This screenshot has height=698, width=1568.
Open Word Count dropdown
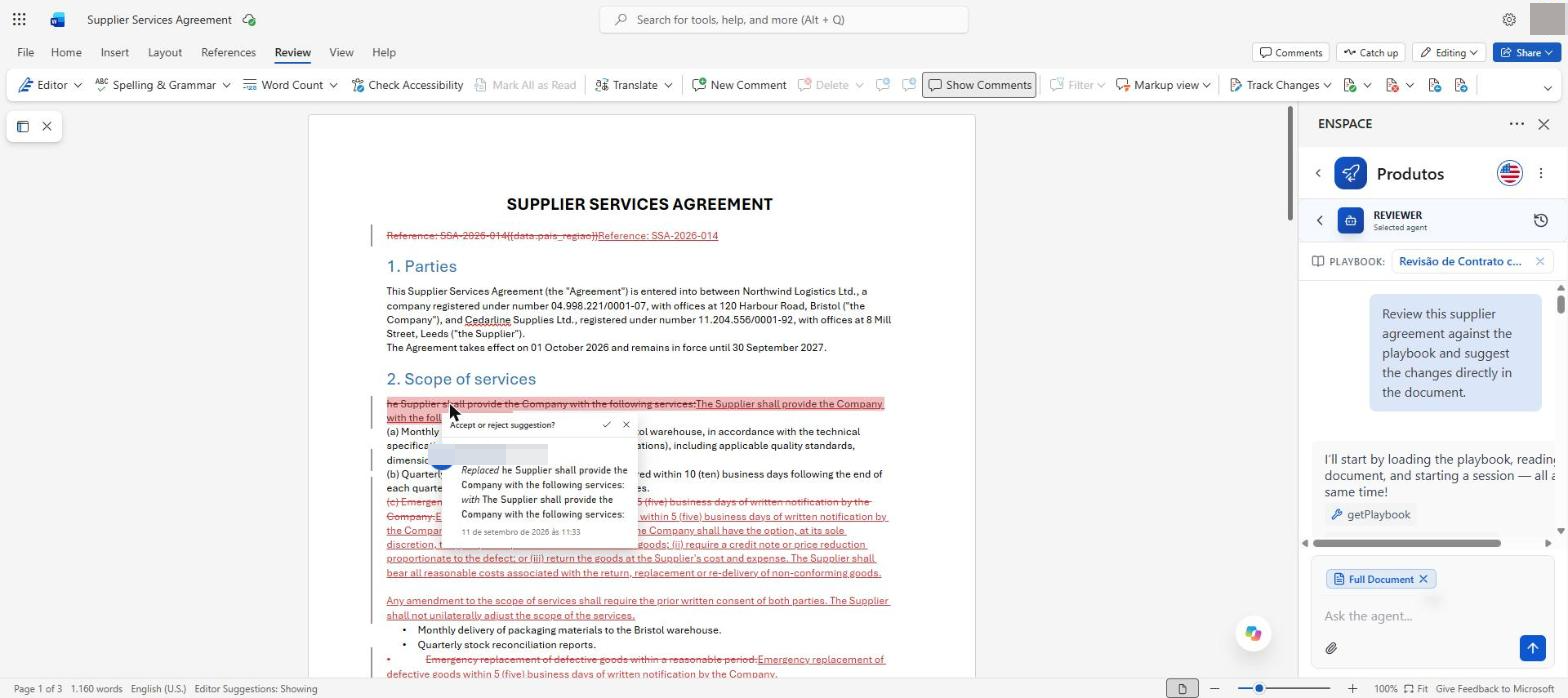click(333, 85)
